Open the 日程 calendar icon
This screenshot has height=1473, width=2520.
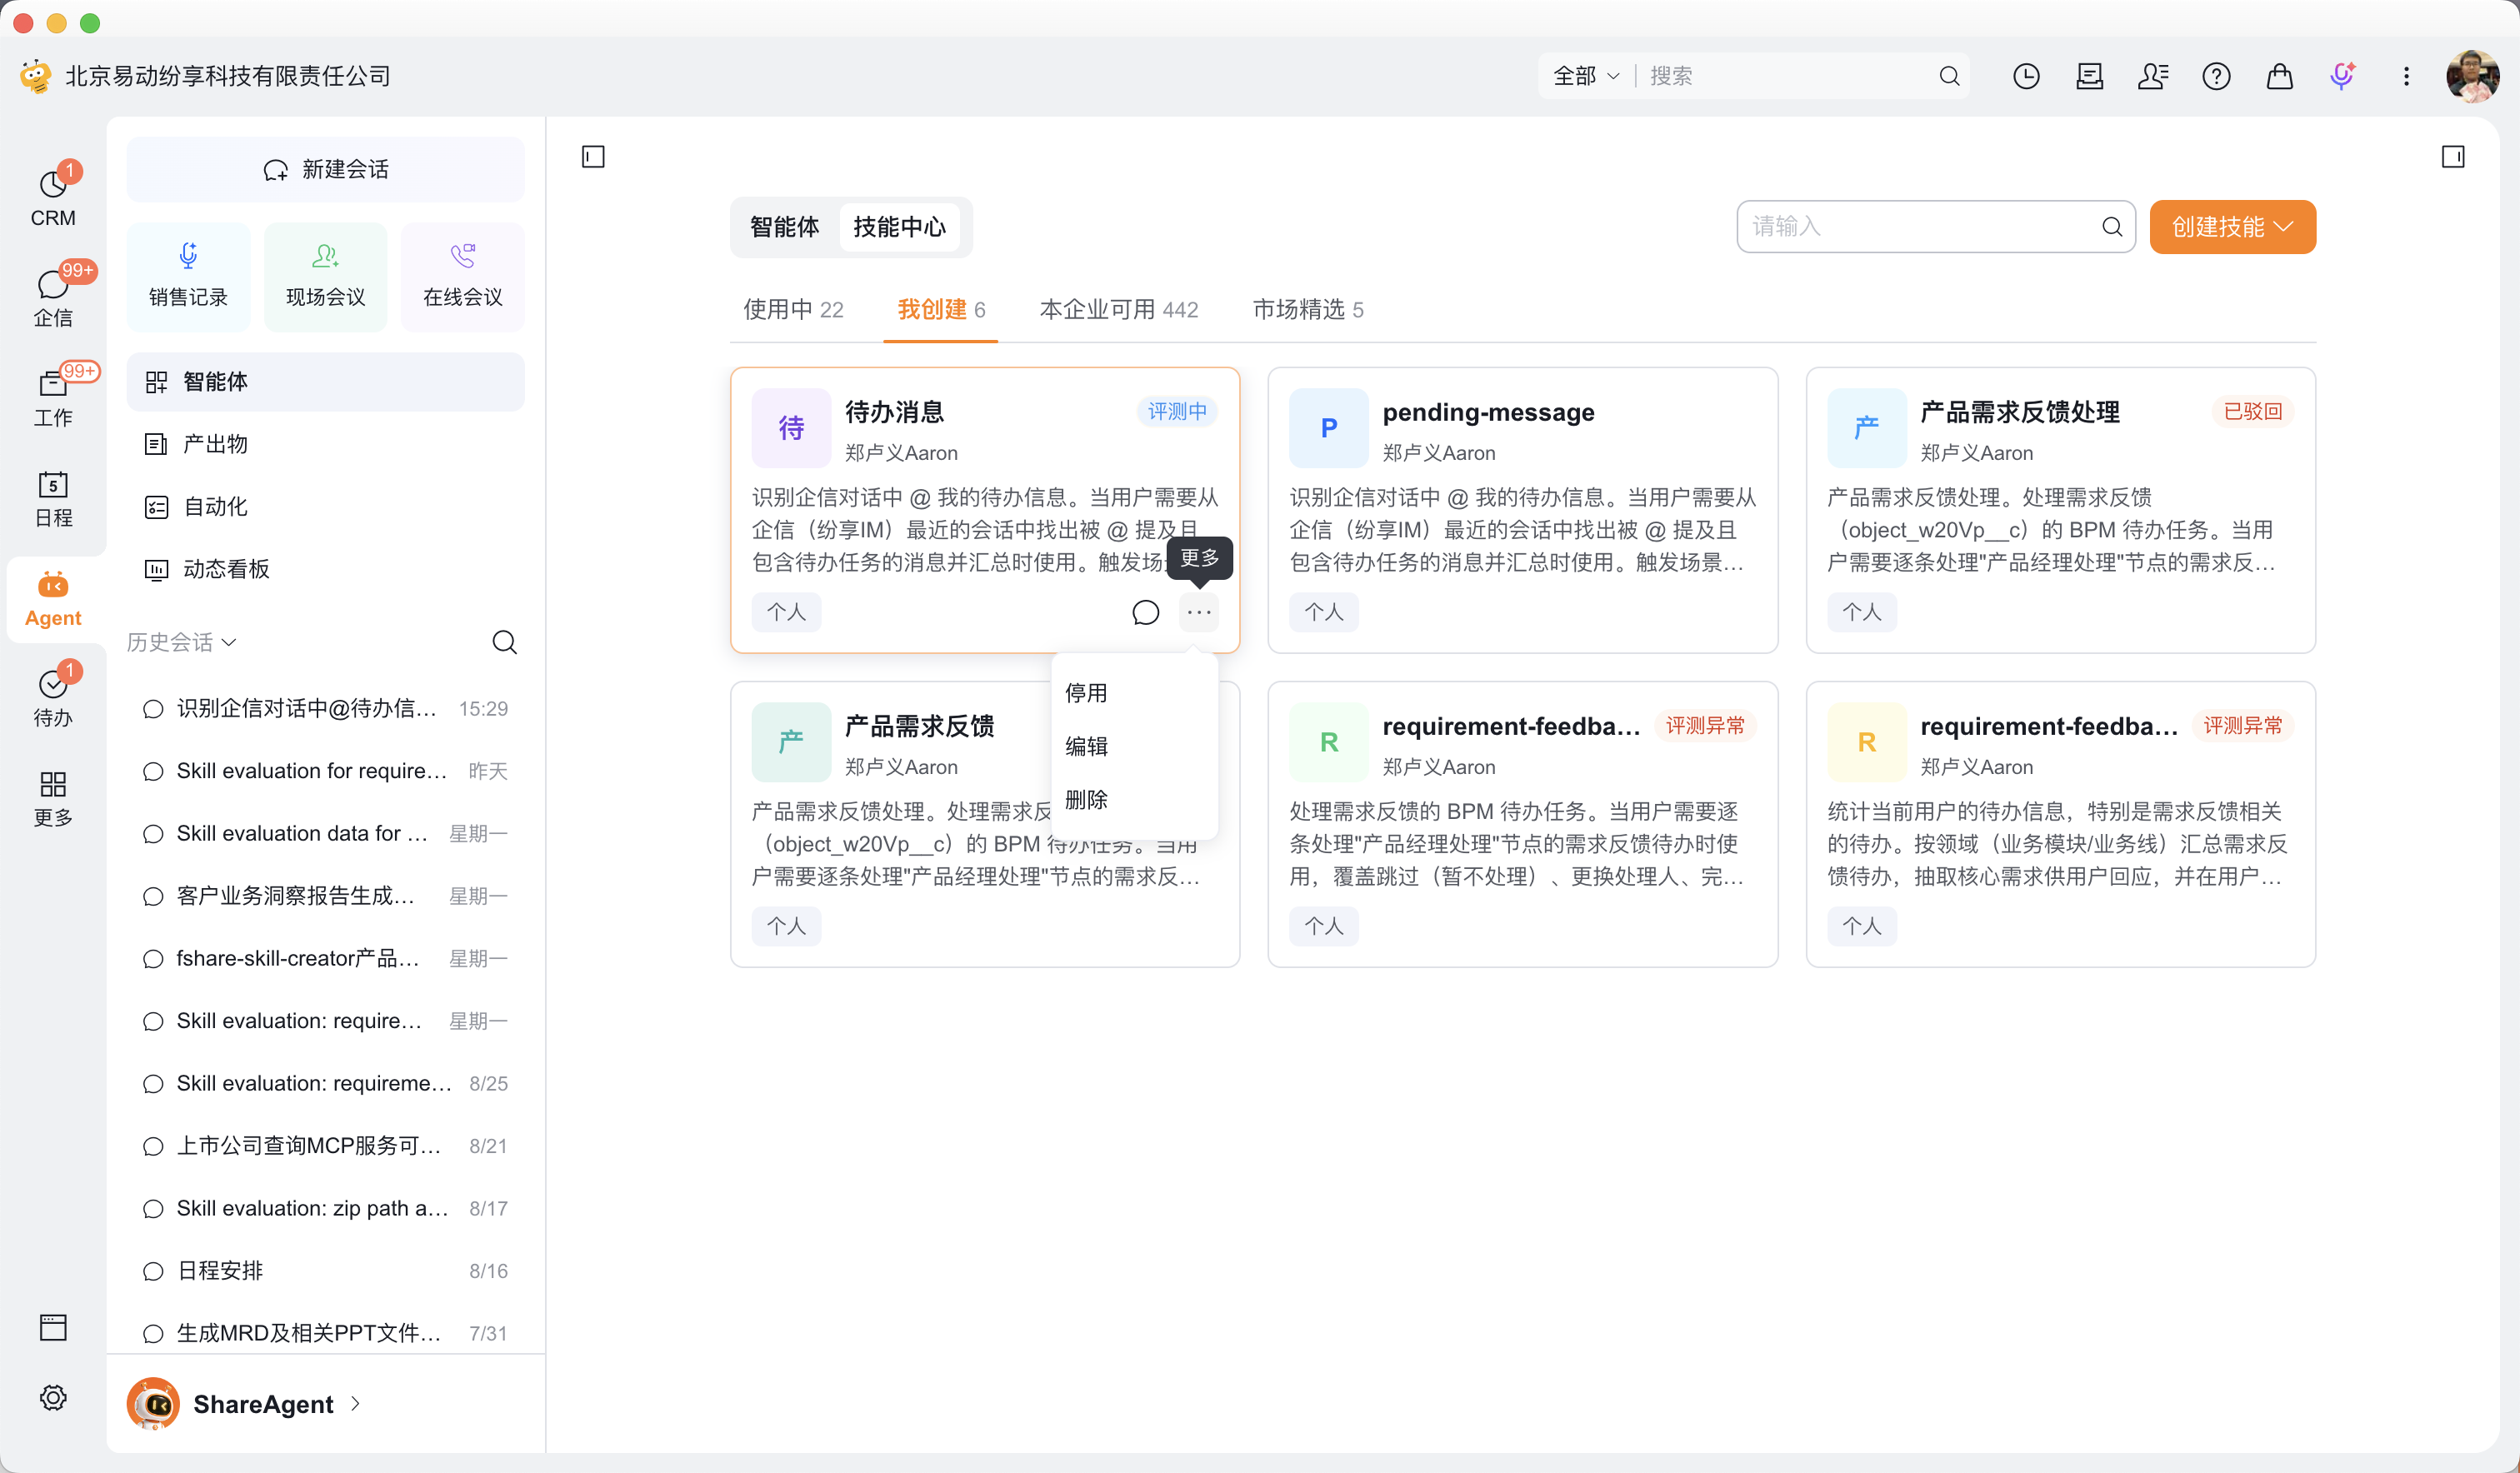click(53, 497)
